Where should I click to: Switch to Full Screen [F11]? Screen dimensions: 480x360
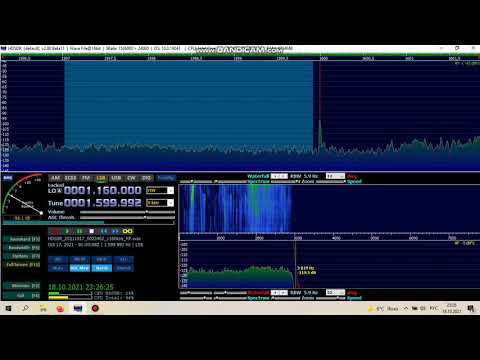(x=22, y=264)
